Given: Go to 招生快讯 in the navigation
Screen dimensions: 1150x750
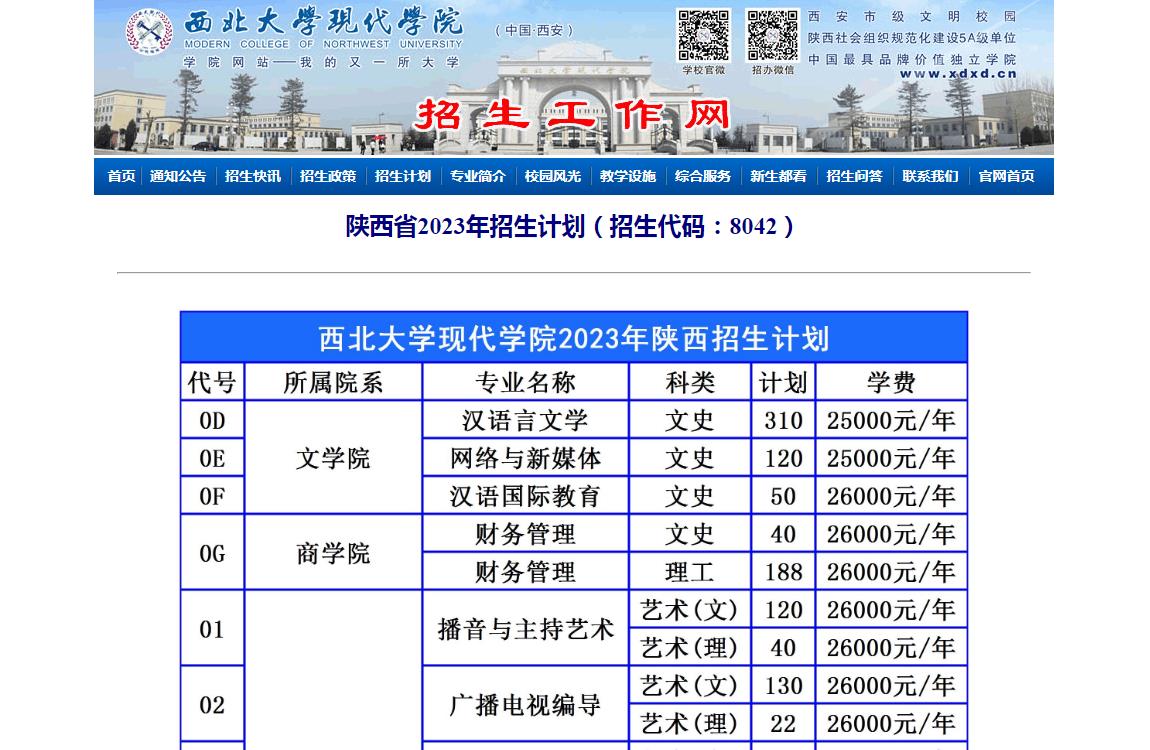Looking at the screenshot, I should click(253, 176).
